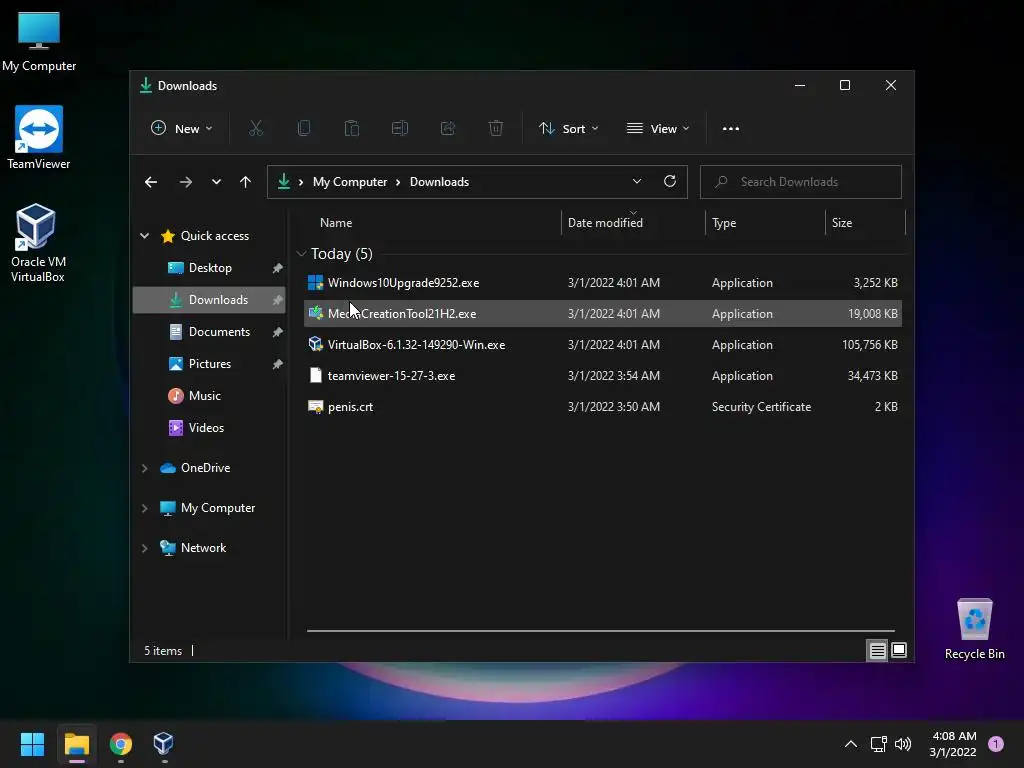Open the See more ellipsis menu

(x=731, y=129)
